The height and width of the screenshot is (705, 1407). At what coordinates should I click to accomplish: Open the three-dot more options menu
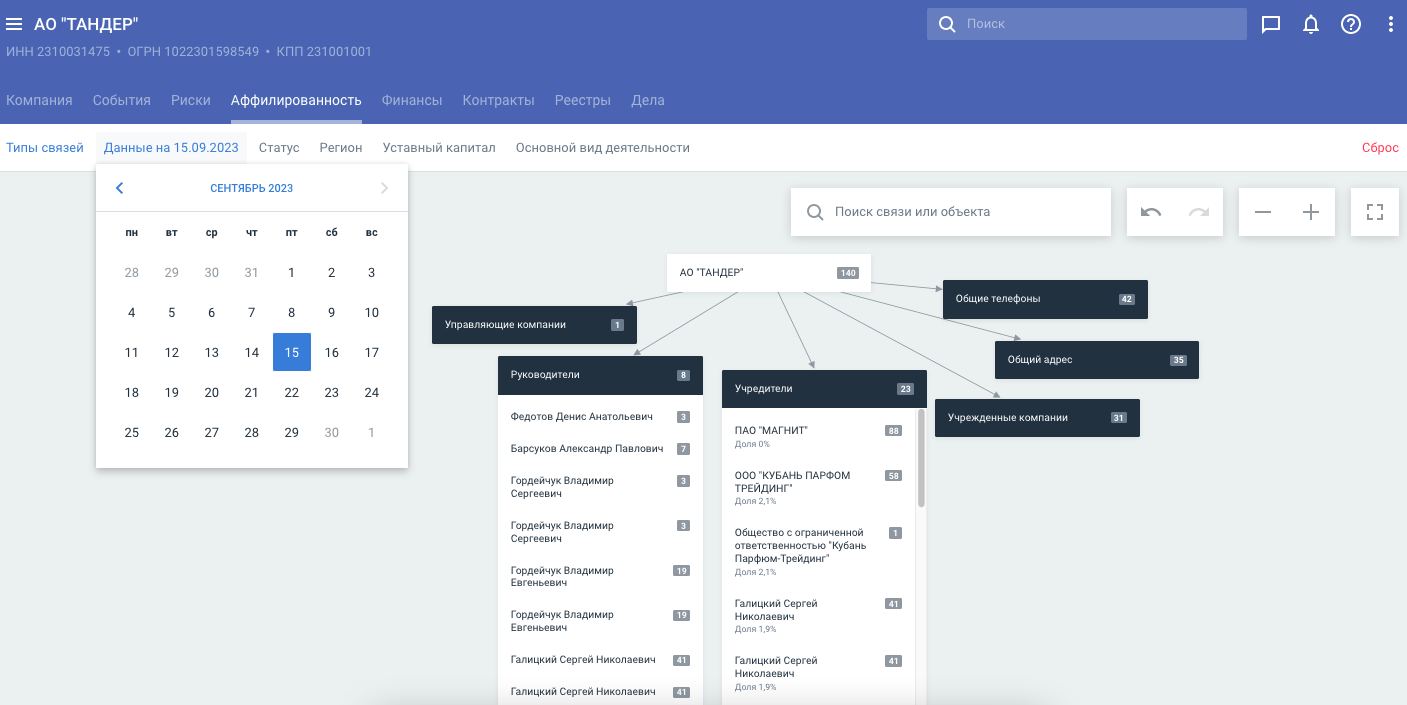[1391, 24]
